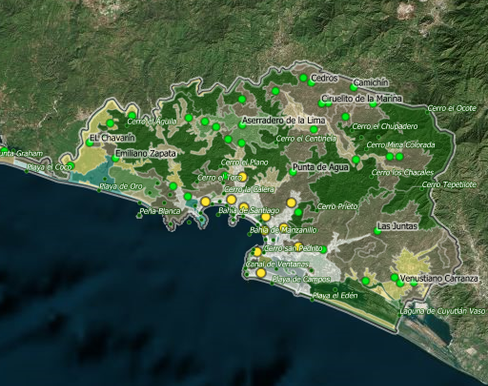Select the Camichín locality marker

[354, 88]
